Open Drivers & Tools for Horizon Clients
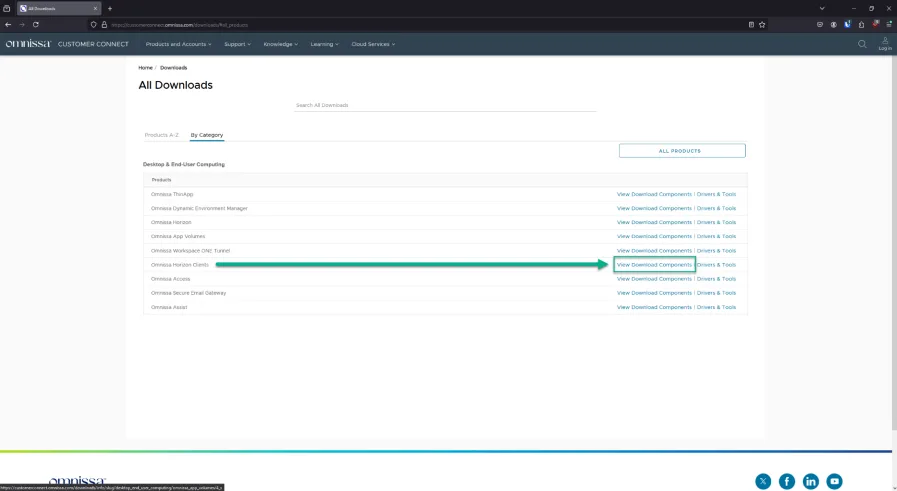The width and height of the screenshot is (897, 491). (716, 265)
